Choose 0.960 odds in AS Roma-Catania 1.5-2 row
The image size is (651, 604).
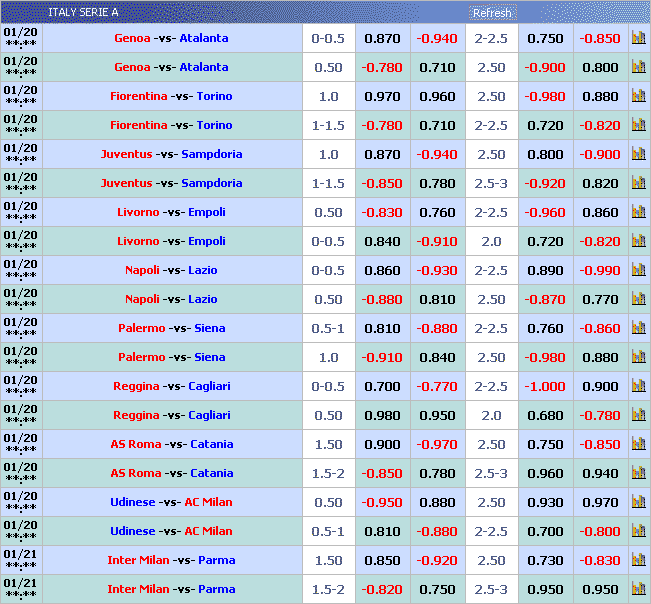coord(545,474)
